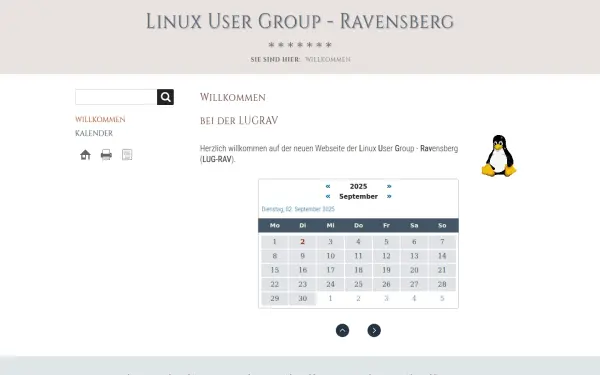Click the Tux penguin image
This screenshot has height=375, width=600.
499,156
